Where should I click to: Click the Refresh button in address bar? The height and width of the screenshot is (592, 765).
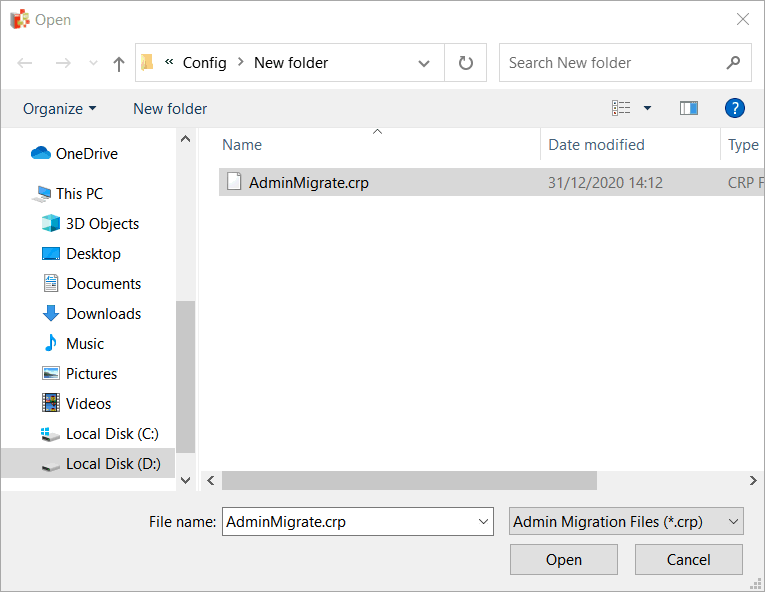465,63
